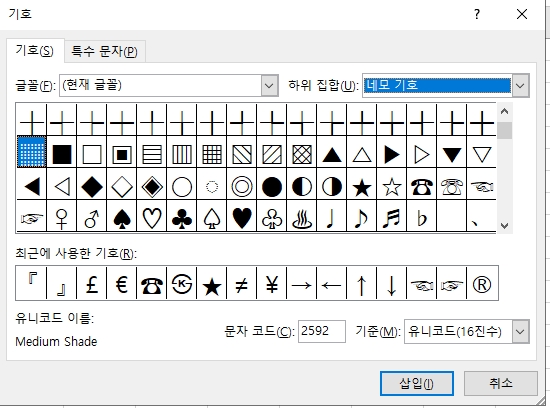Switch to the 특수 문자 tab

[x=105, y=52]
